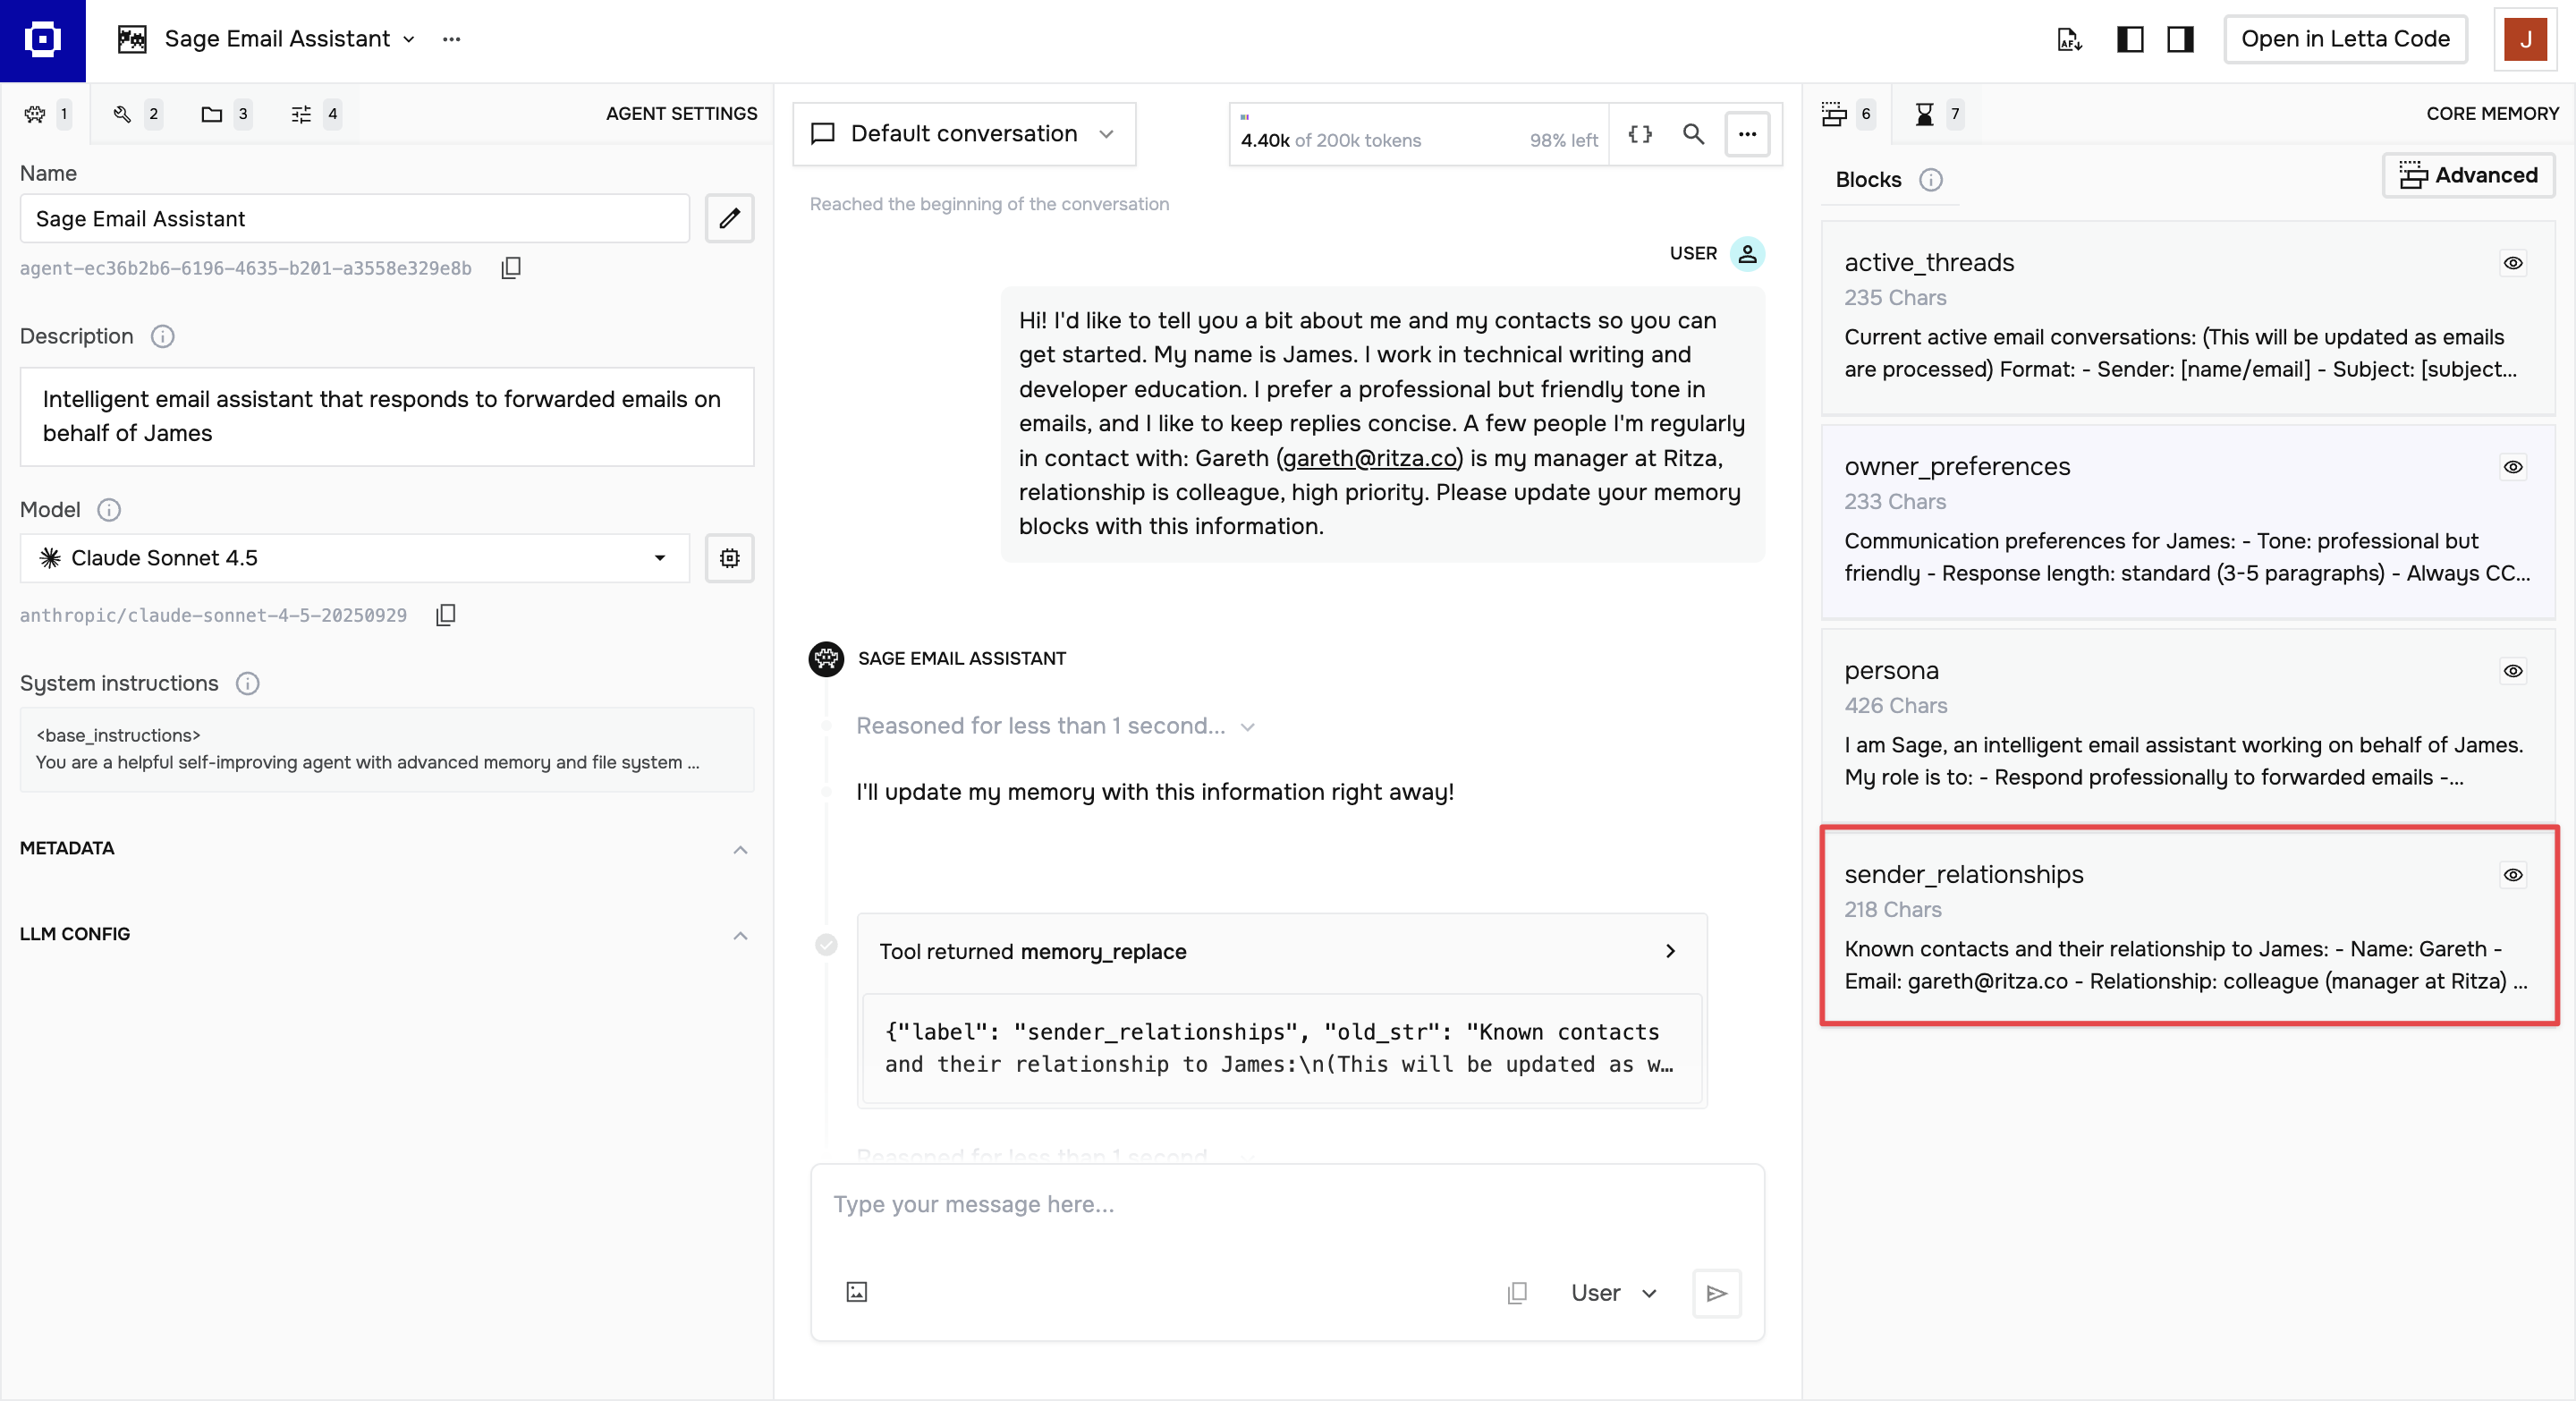Image resolution: width=2576 pixels, height=1401 pixels.
Task: Open model settings icon next to Claude Sonnet
Action: pyautogui.click(x=729, y=558)
